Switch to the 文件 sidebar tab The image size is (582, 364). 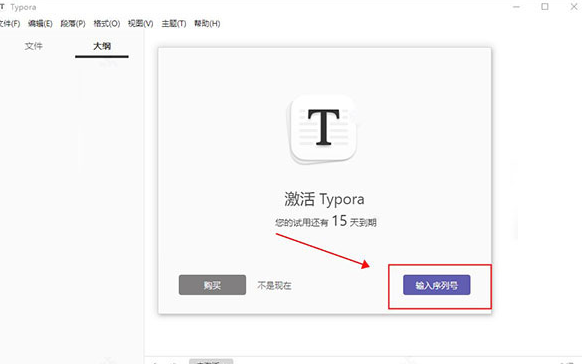(x=34, y=46)
